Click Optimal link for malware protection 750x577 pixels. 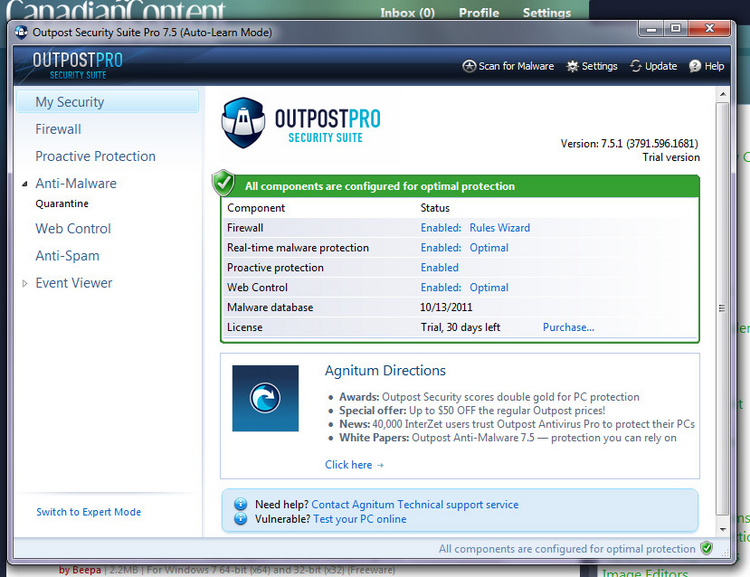[x=489, y=248]
